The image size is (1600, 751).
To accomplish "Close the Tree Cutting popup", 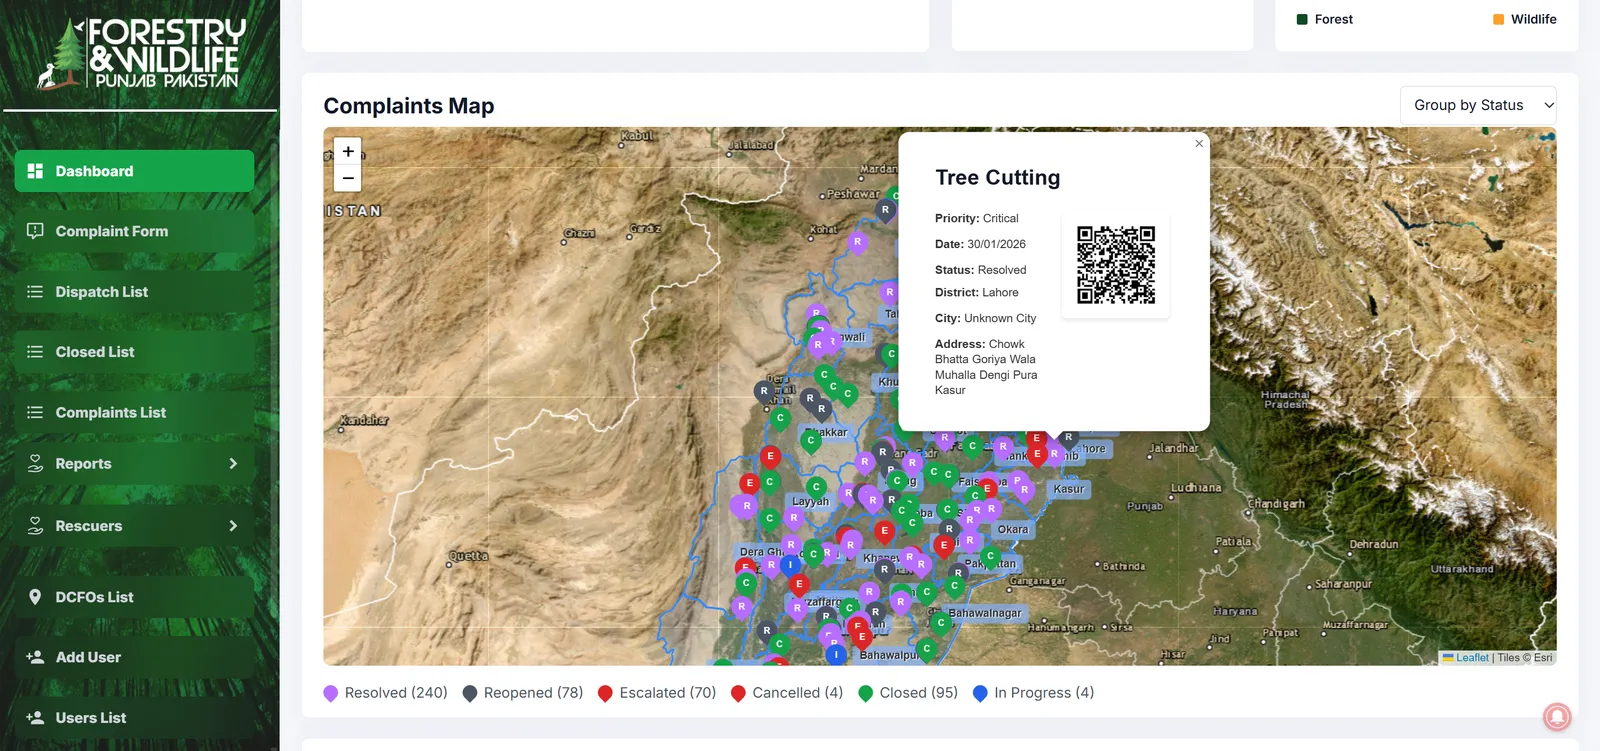I will pos(1199,144).
